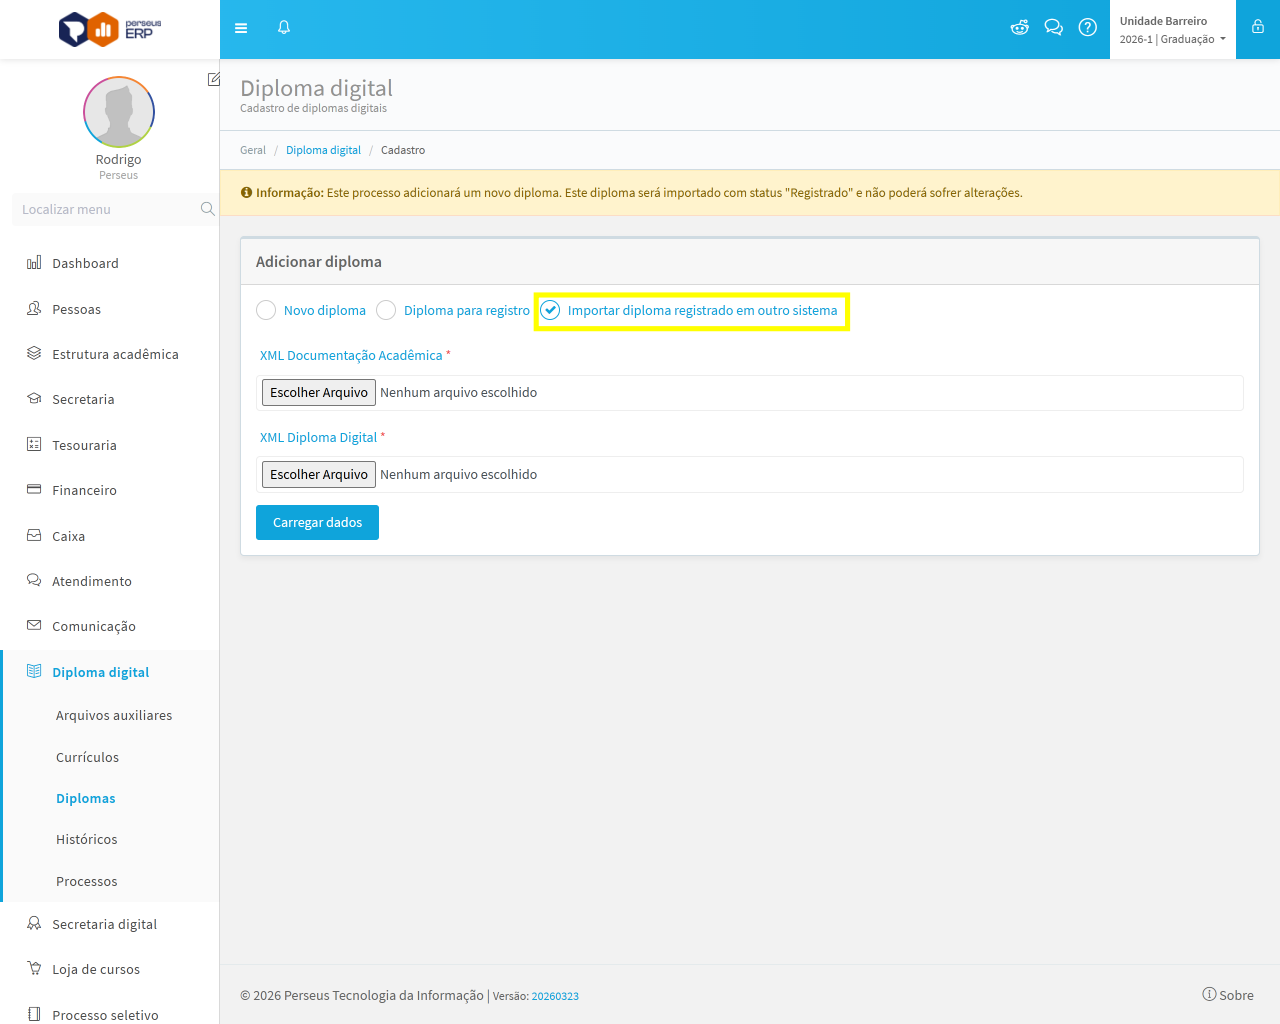Select Diploma para registro radio option

point(386,311)
